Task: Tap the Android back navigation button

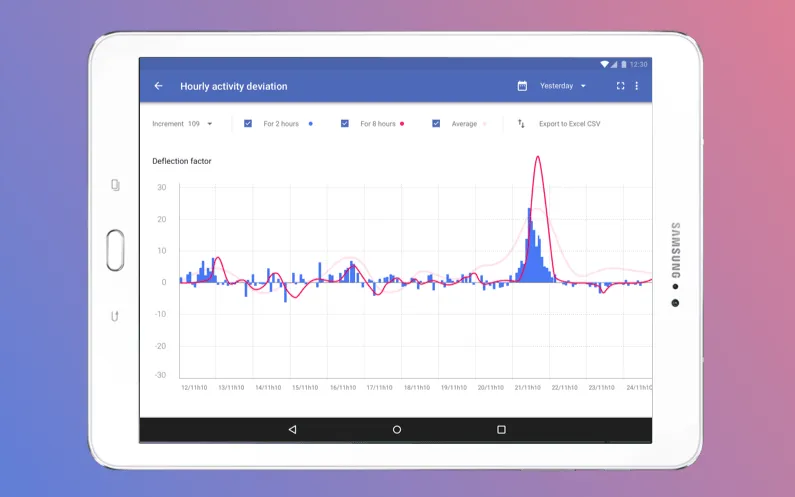Action: point(292,430)
